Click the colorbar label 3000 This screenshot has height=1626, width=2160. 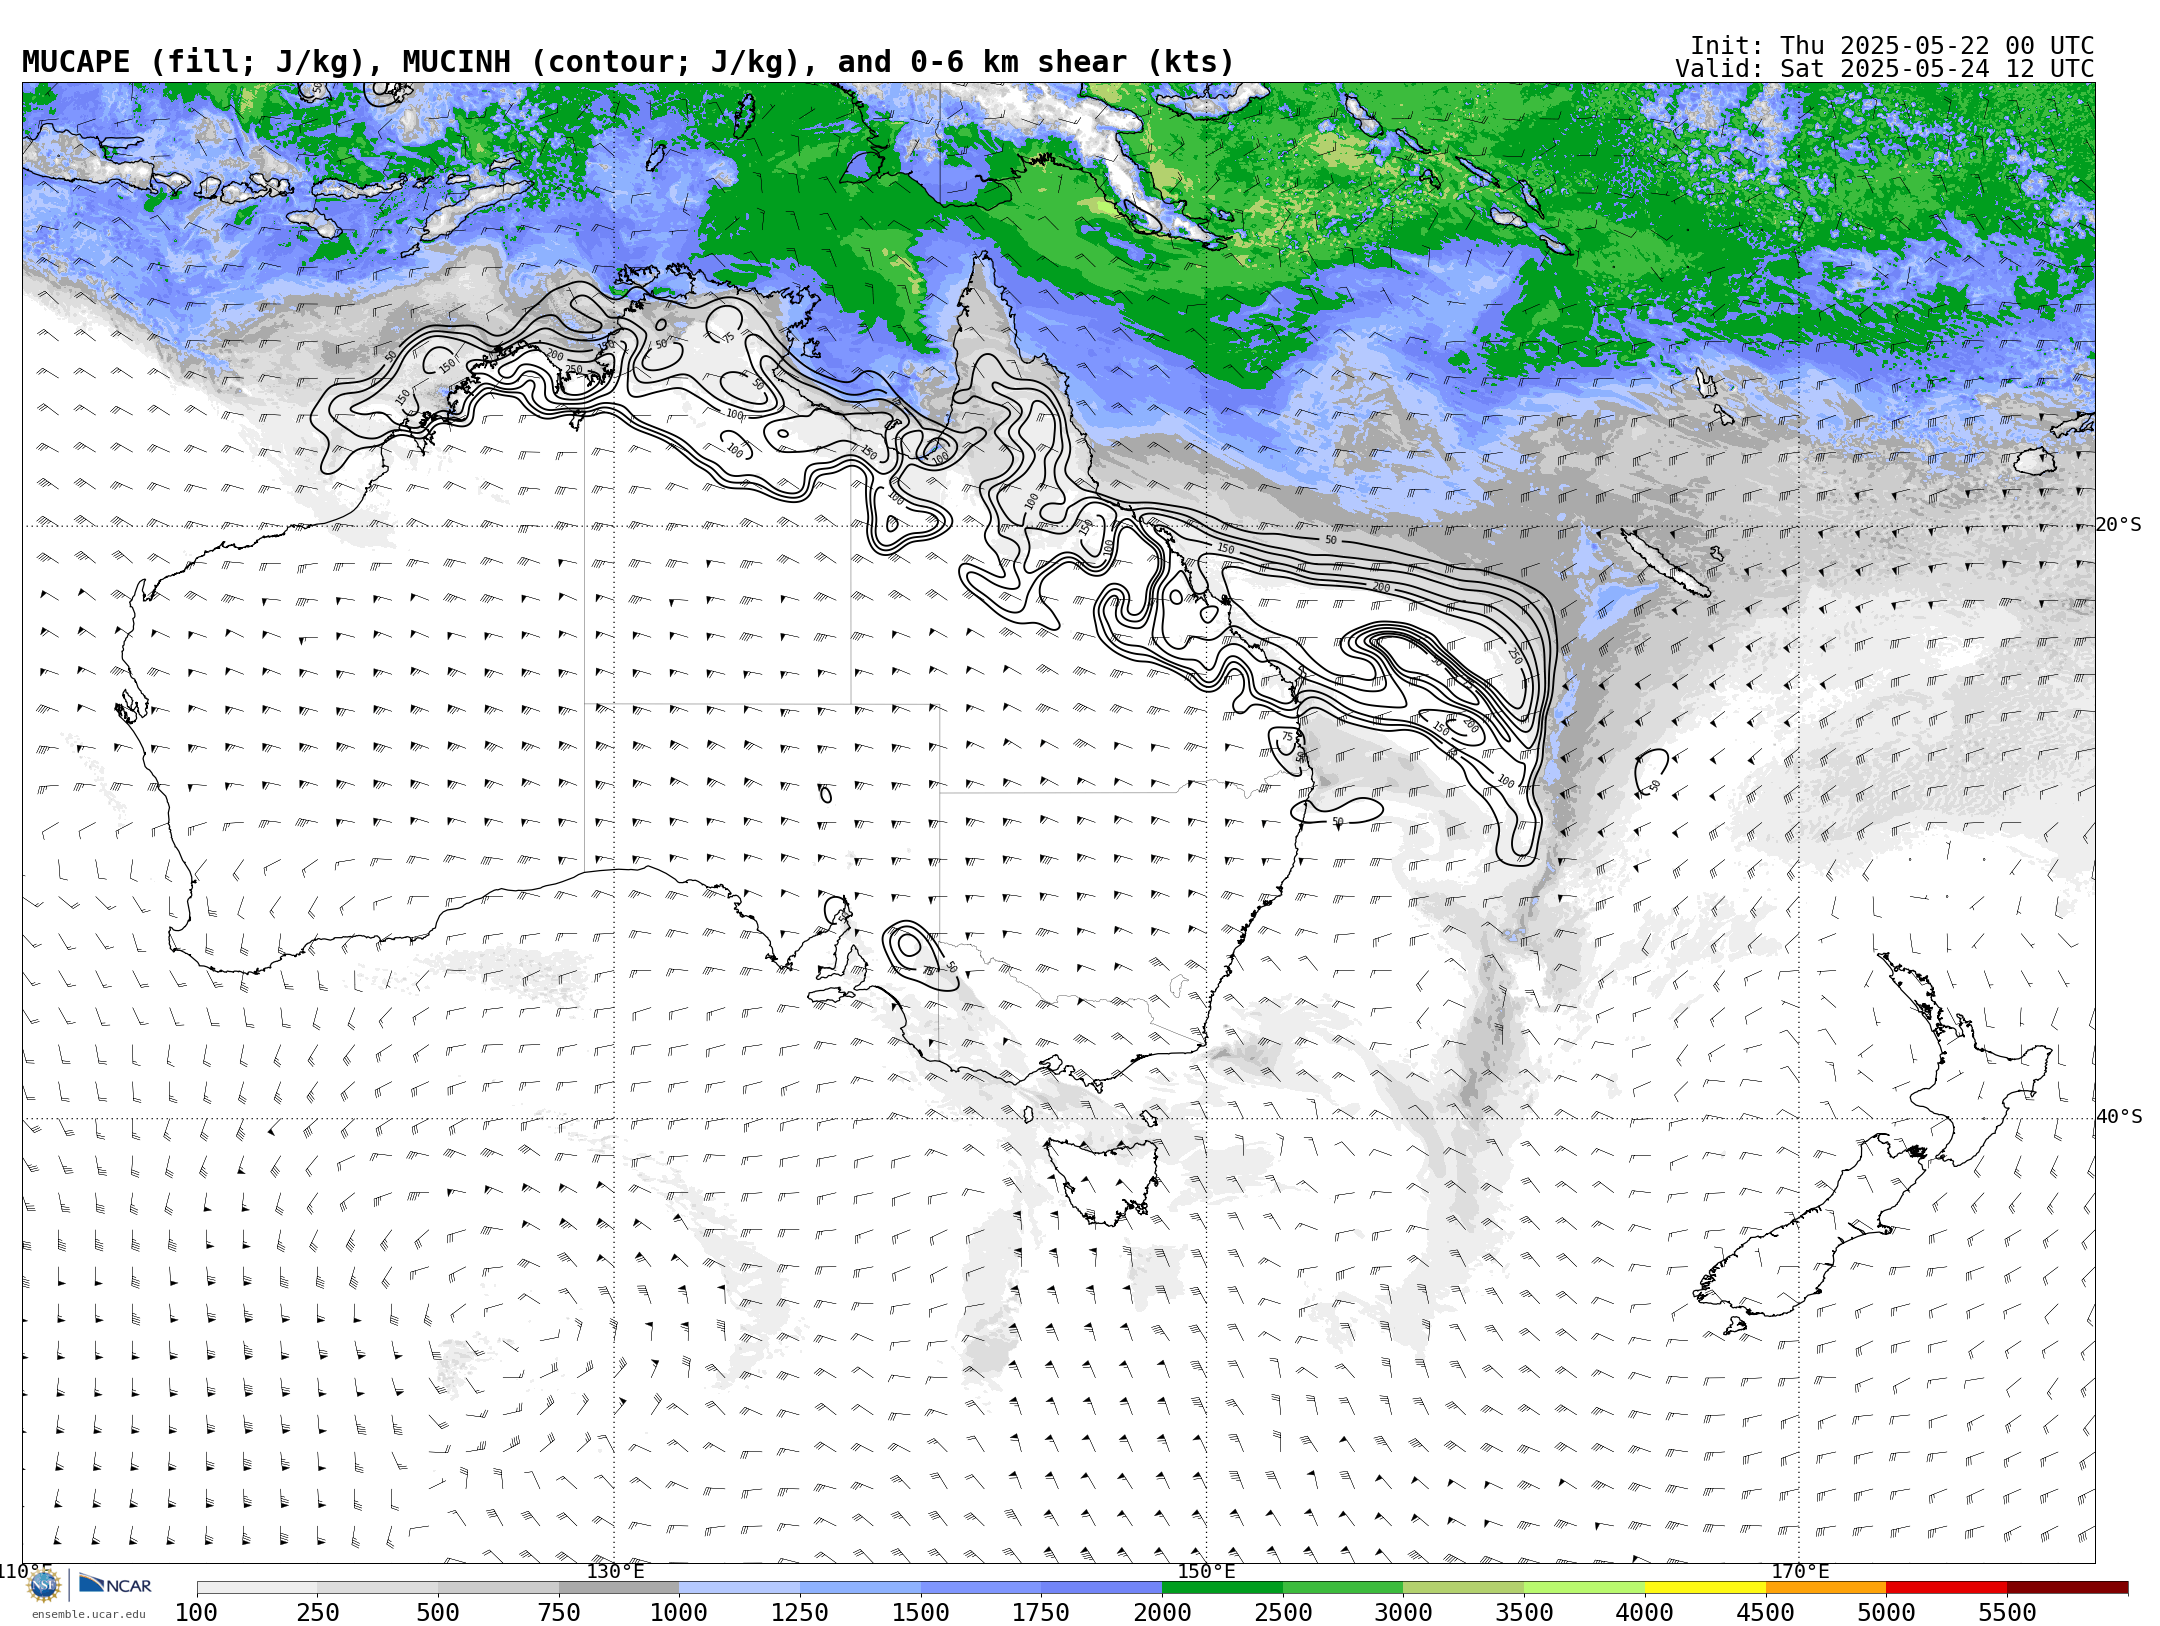coord(1403,1612)
